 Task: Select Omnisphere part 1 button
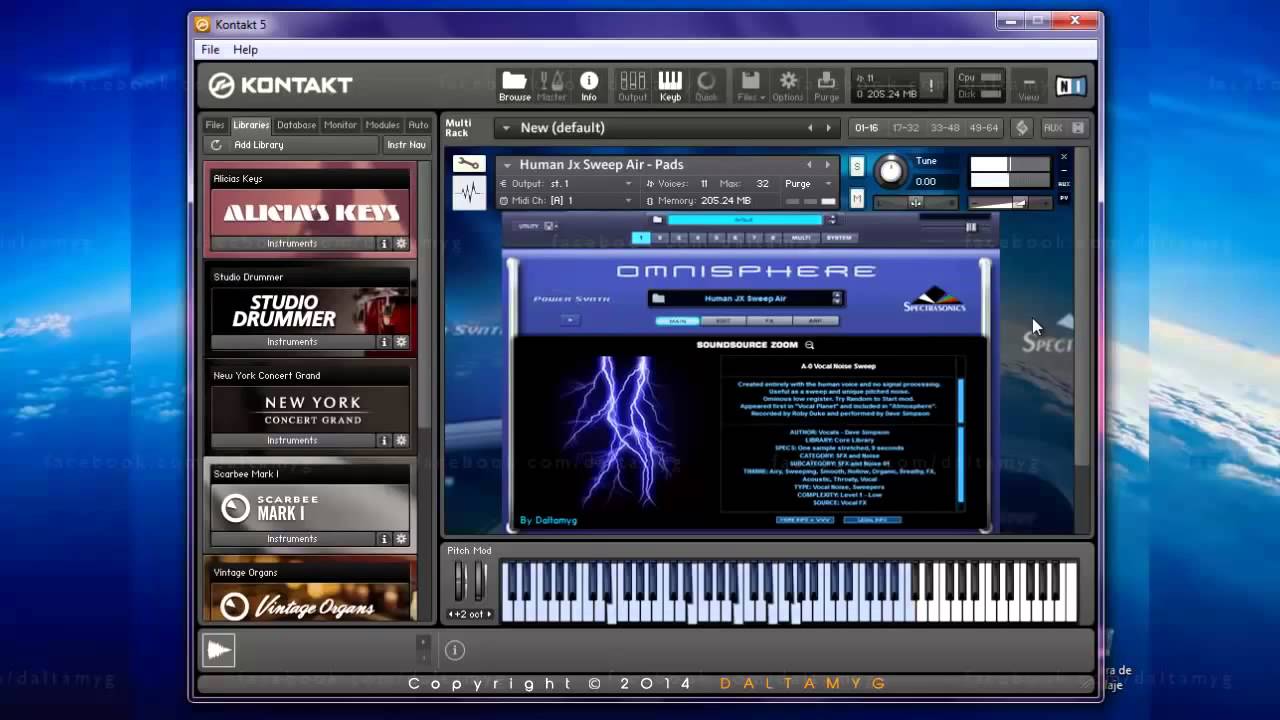640,238
